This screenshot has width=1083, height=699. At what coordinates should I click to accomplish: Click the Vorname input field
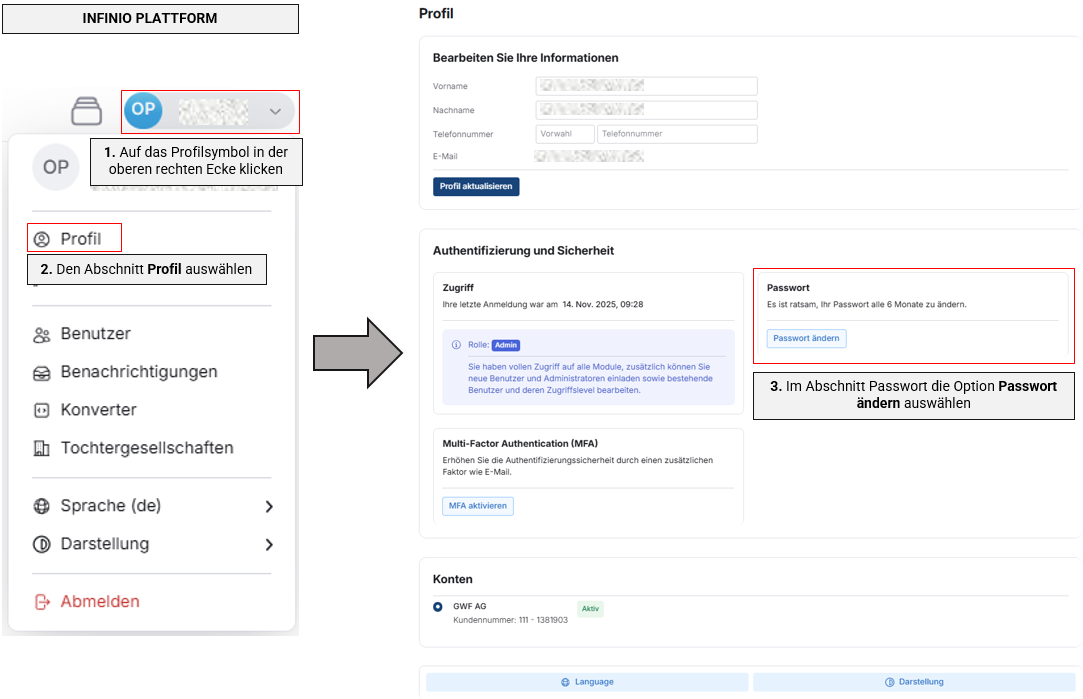[646, 87]
